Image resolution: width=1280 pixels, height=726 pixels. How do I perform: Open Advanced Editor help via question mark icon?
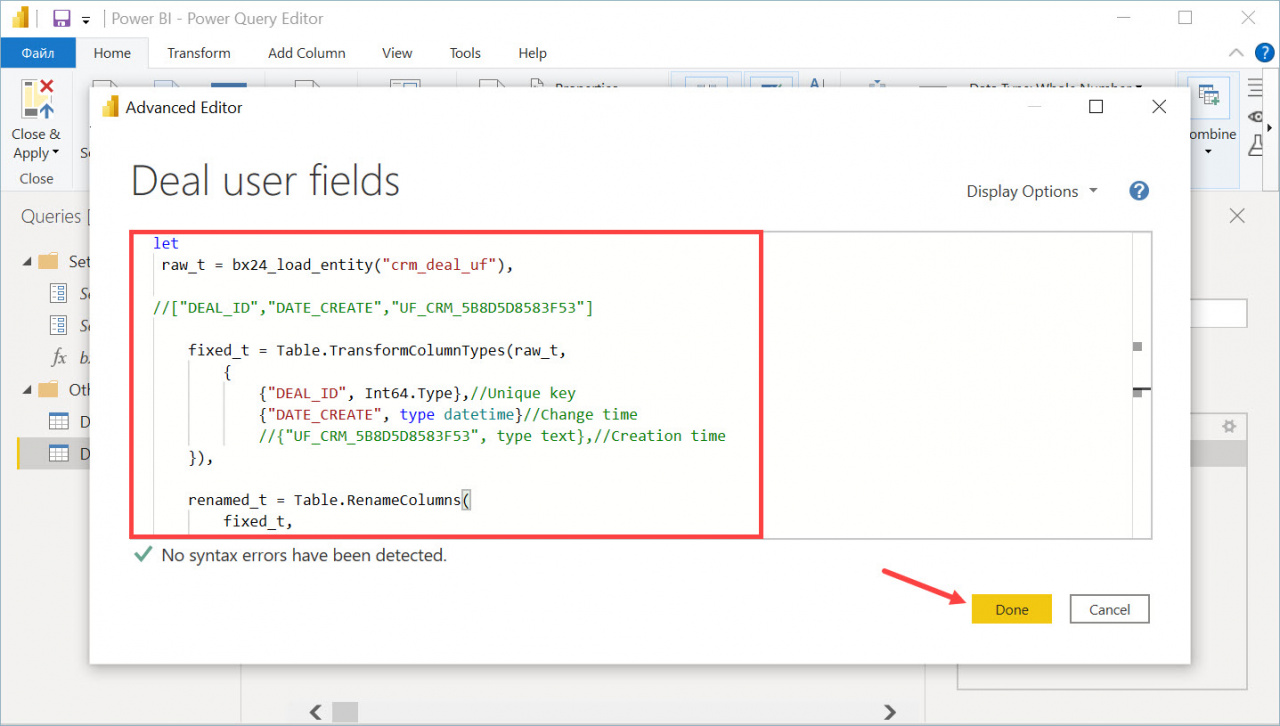[x=1138, y=190]
